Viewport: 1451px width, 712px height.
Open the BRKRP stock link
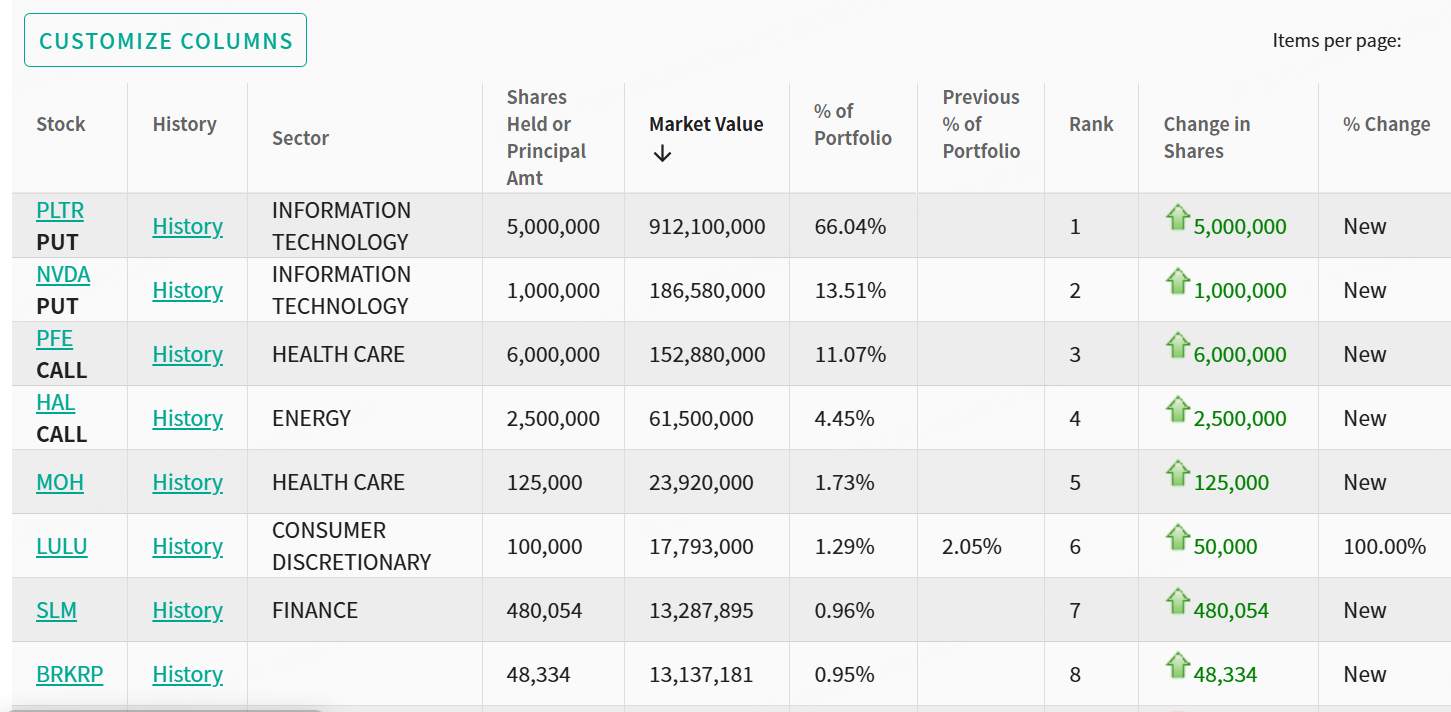69,674
